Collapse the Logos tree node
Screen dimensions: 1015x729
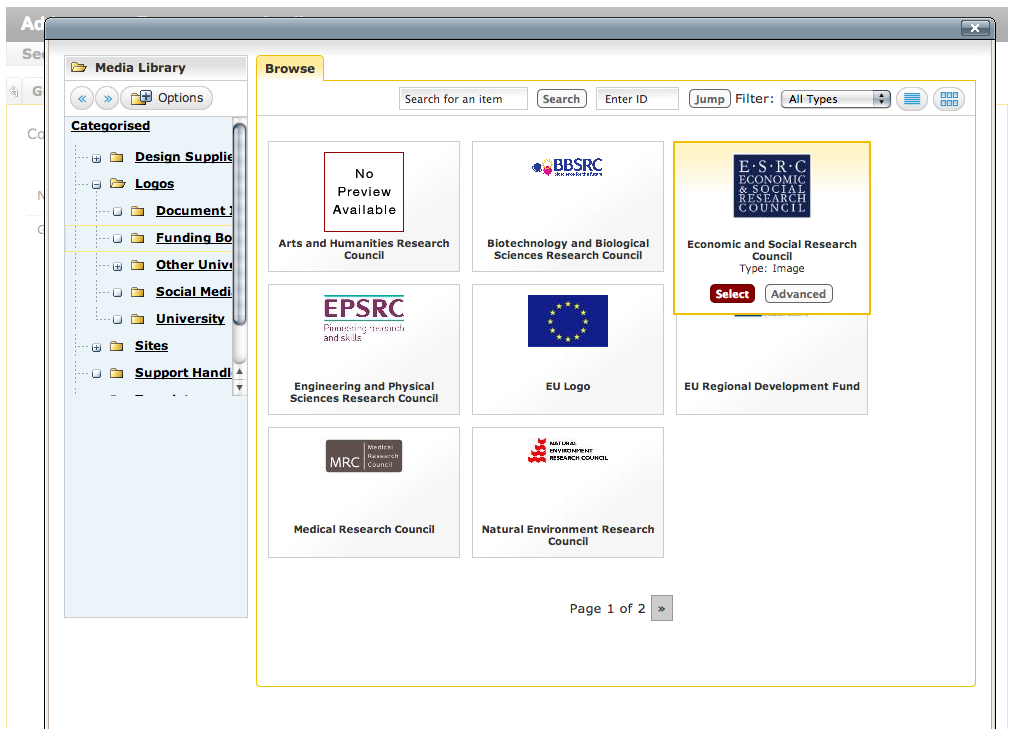tap(97, 185)
